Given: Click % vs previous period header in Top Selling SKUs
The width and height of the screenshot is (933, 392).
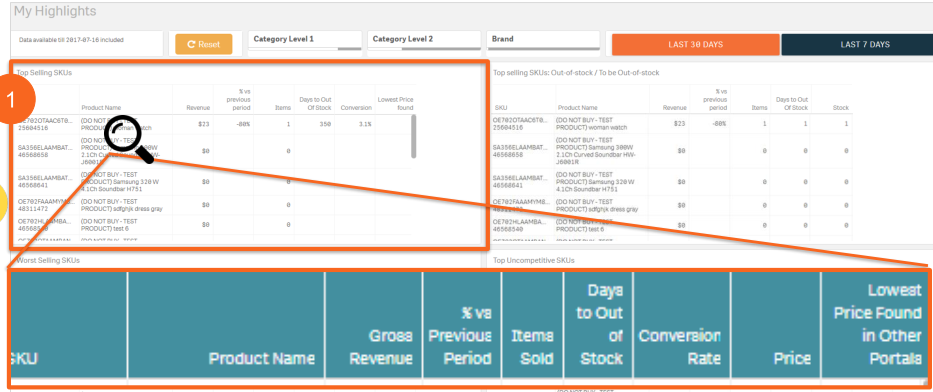Looking at the screenshot, I should tap(238, 100).
